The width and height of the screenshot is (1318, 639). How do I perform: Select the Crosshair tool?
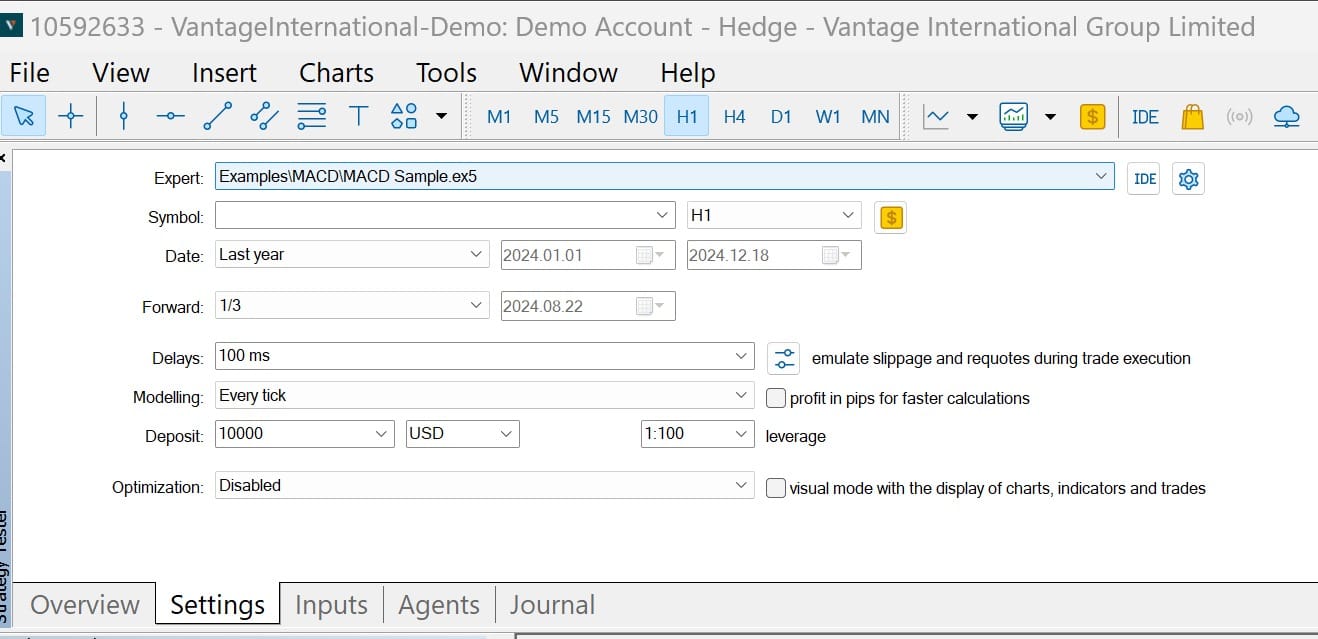click(x=70, y=116)
